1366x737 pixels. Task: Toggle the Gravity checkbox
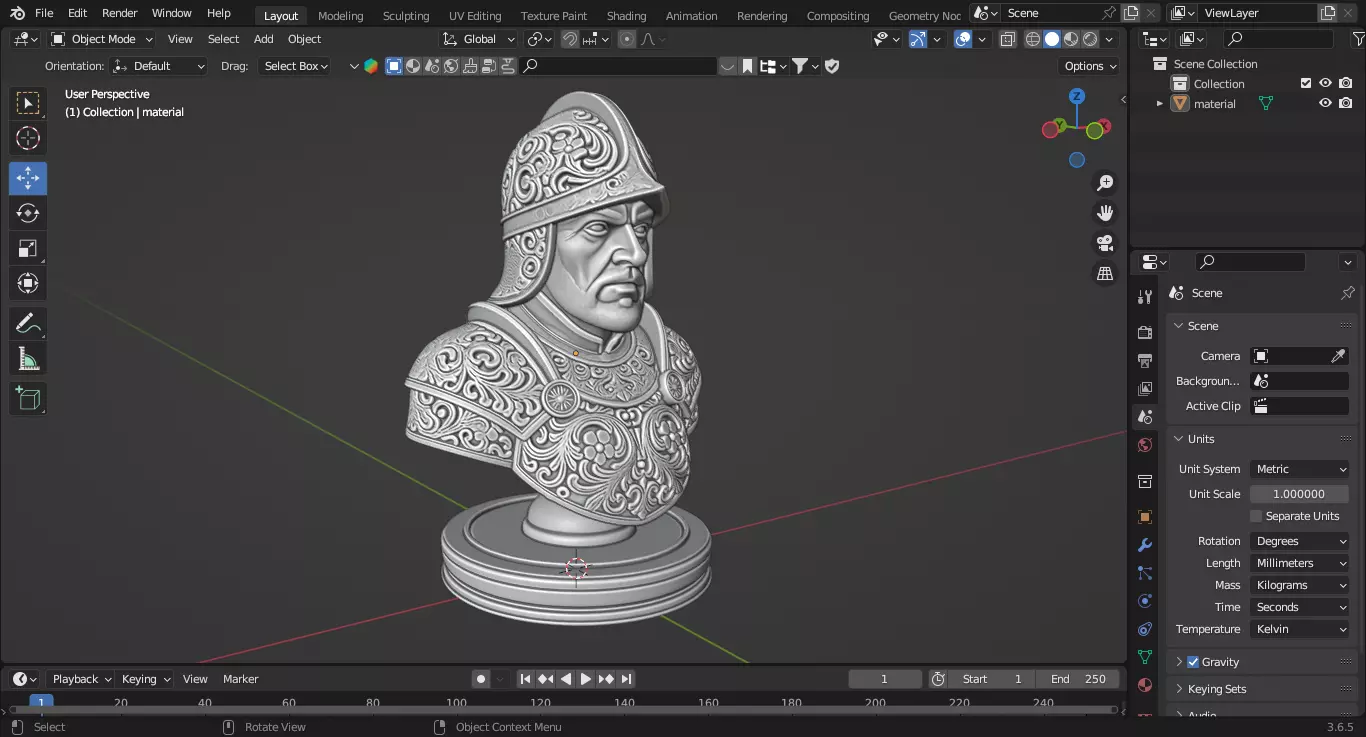click(x=1192, y=662)
